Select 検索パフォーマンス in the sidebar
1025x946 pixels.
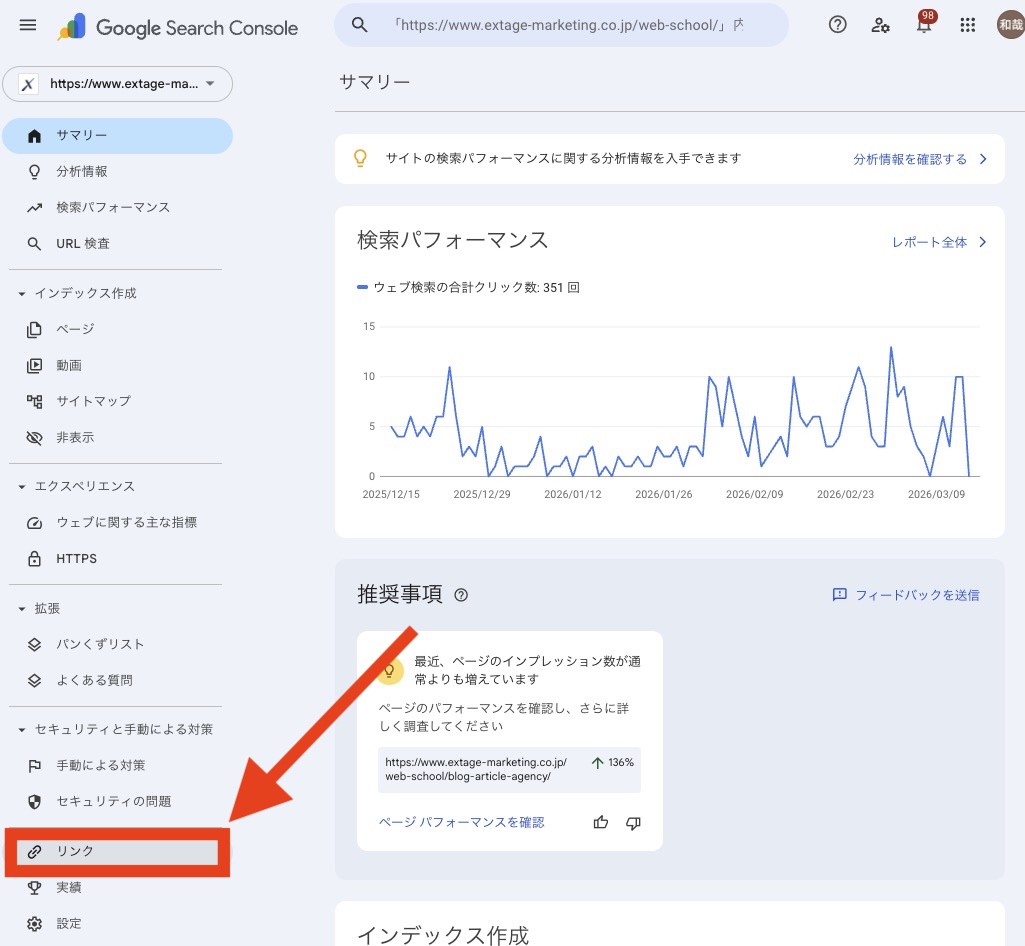pyautogui.click(x=112, y=207)
